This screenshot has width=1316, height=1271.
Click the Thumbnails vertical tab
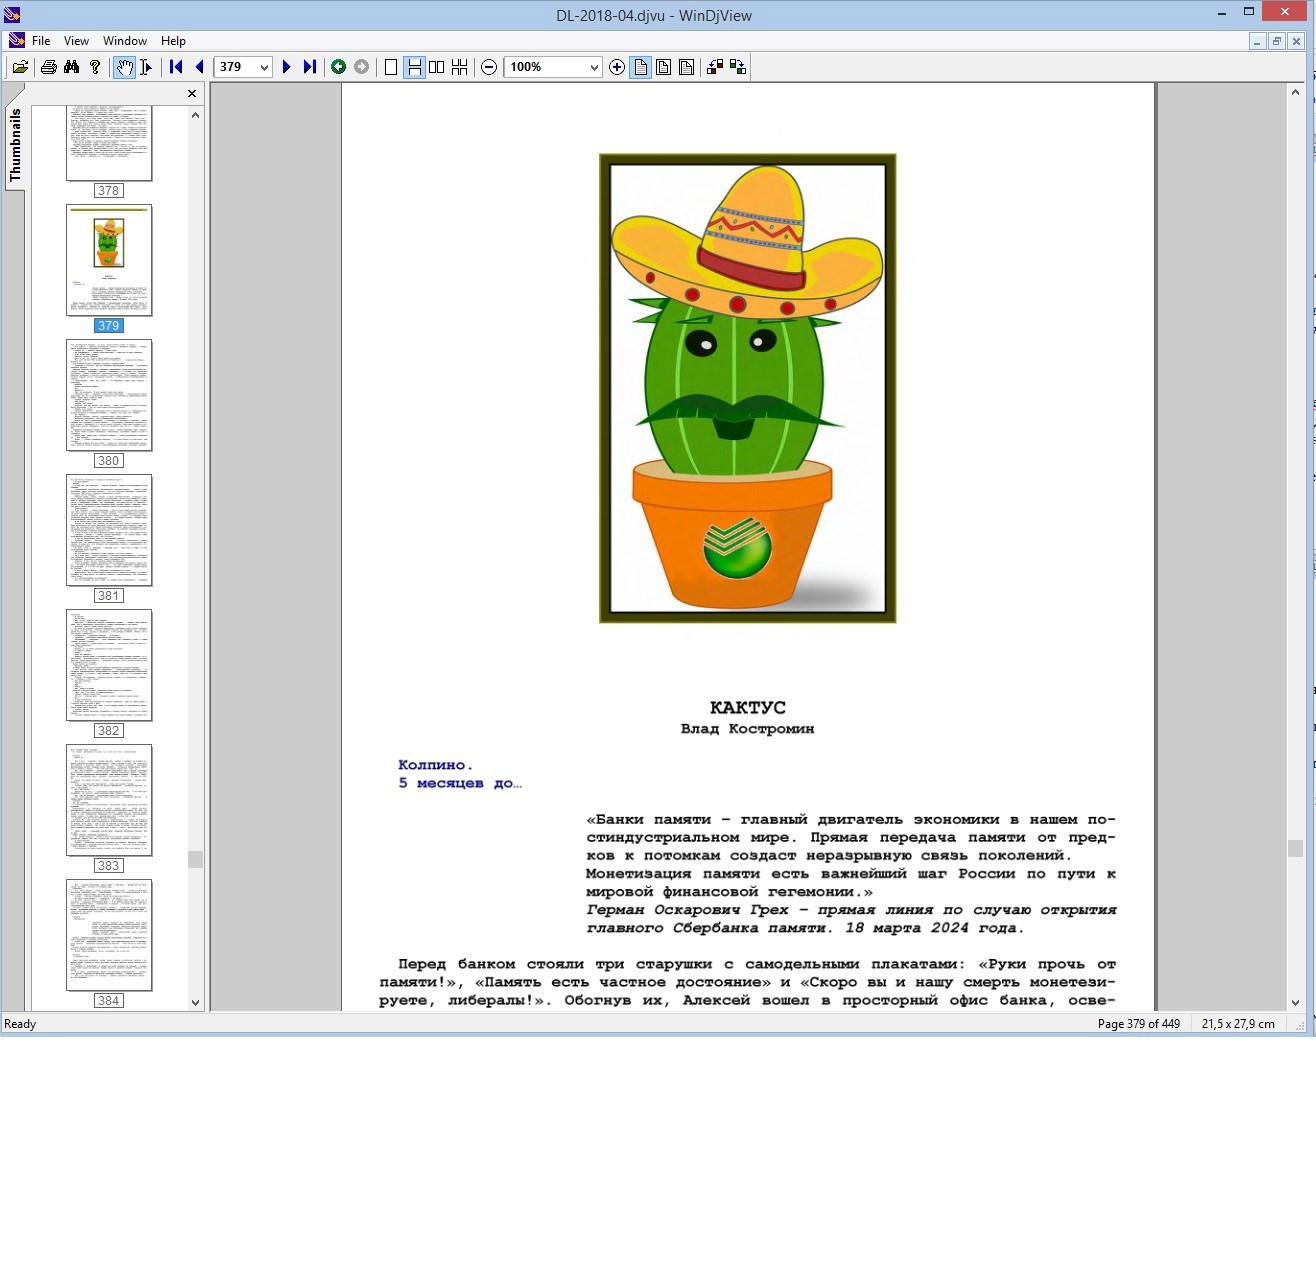click(x=15, y=145)
